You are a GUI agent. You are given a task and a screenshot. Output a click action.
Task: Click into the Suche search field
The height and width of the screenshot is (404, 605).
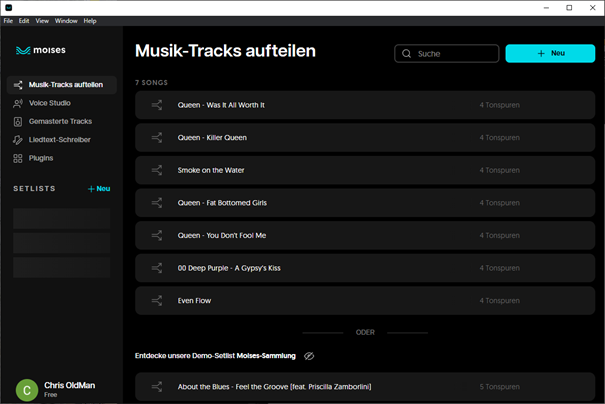click(x=447, y=54)
